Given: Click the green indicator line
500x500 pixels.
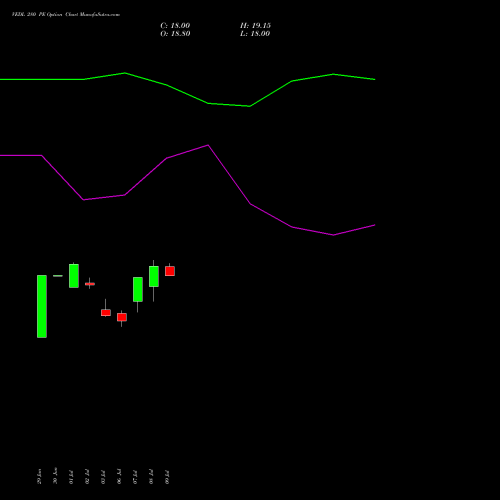Looking at the screenshot, I should [187, 94].
